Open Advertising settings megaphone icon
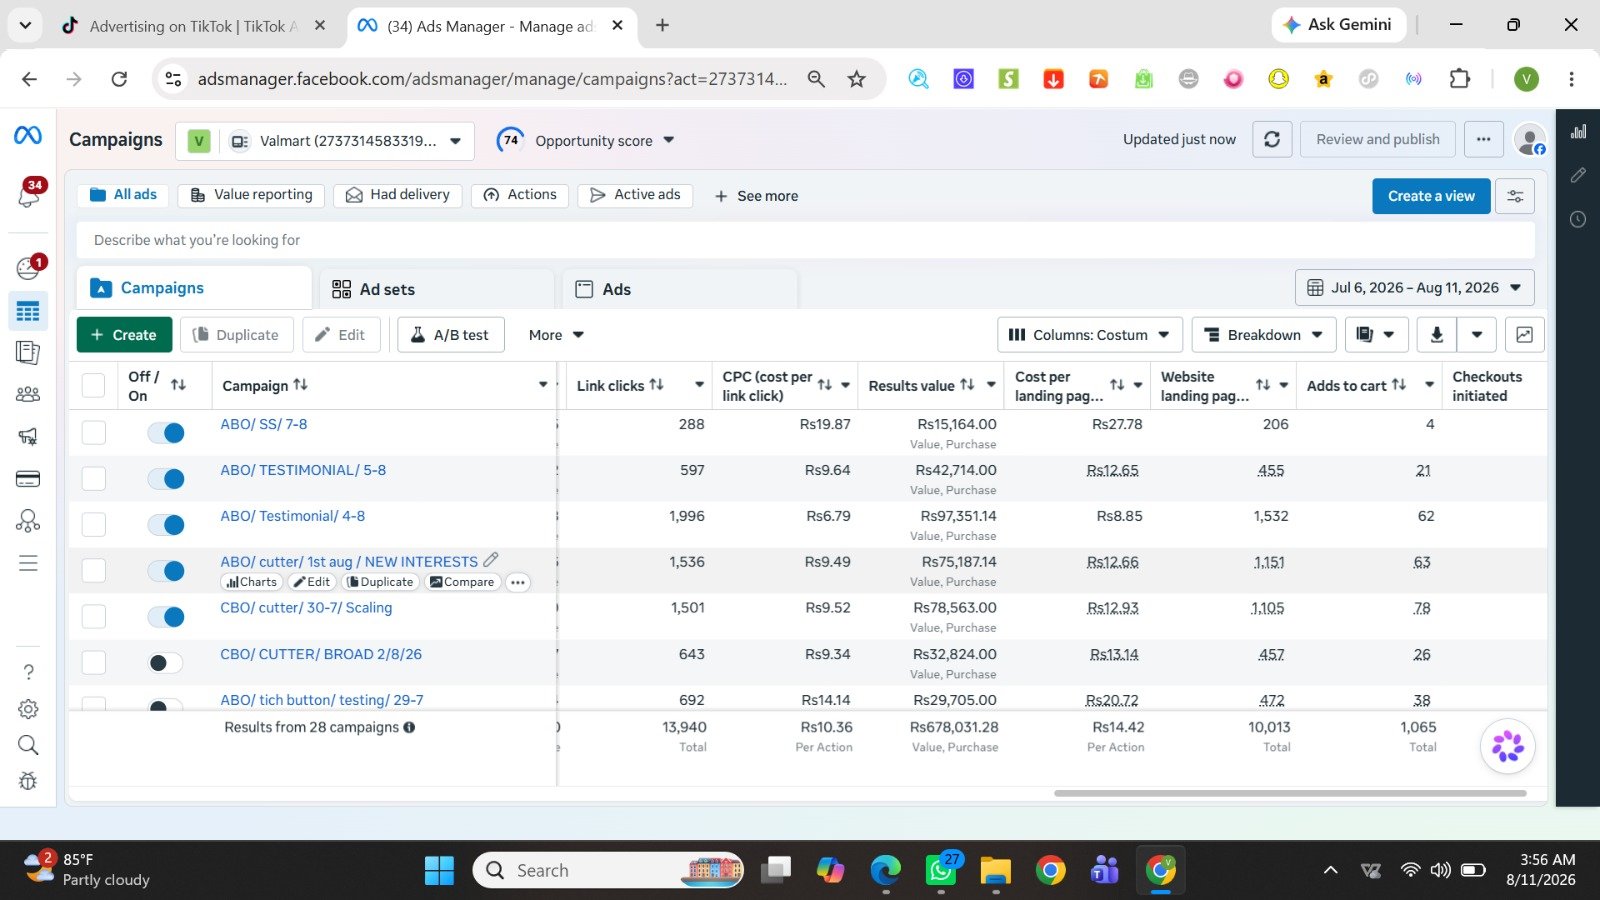 point(28,436)
